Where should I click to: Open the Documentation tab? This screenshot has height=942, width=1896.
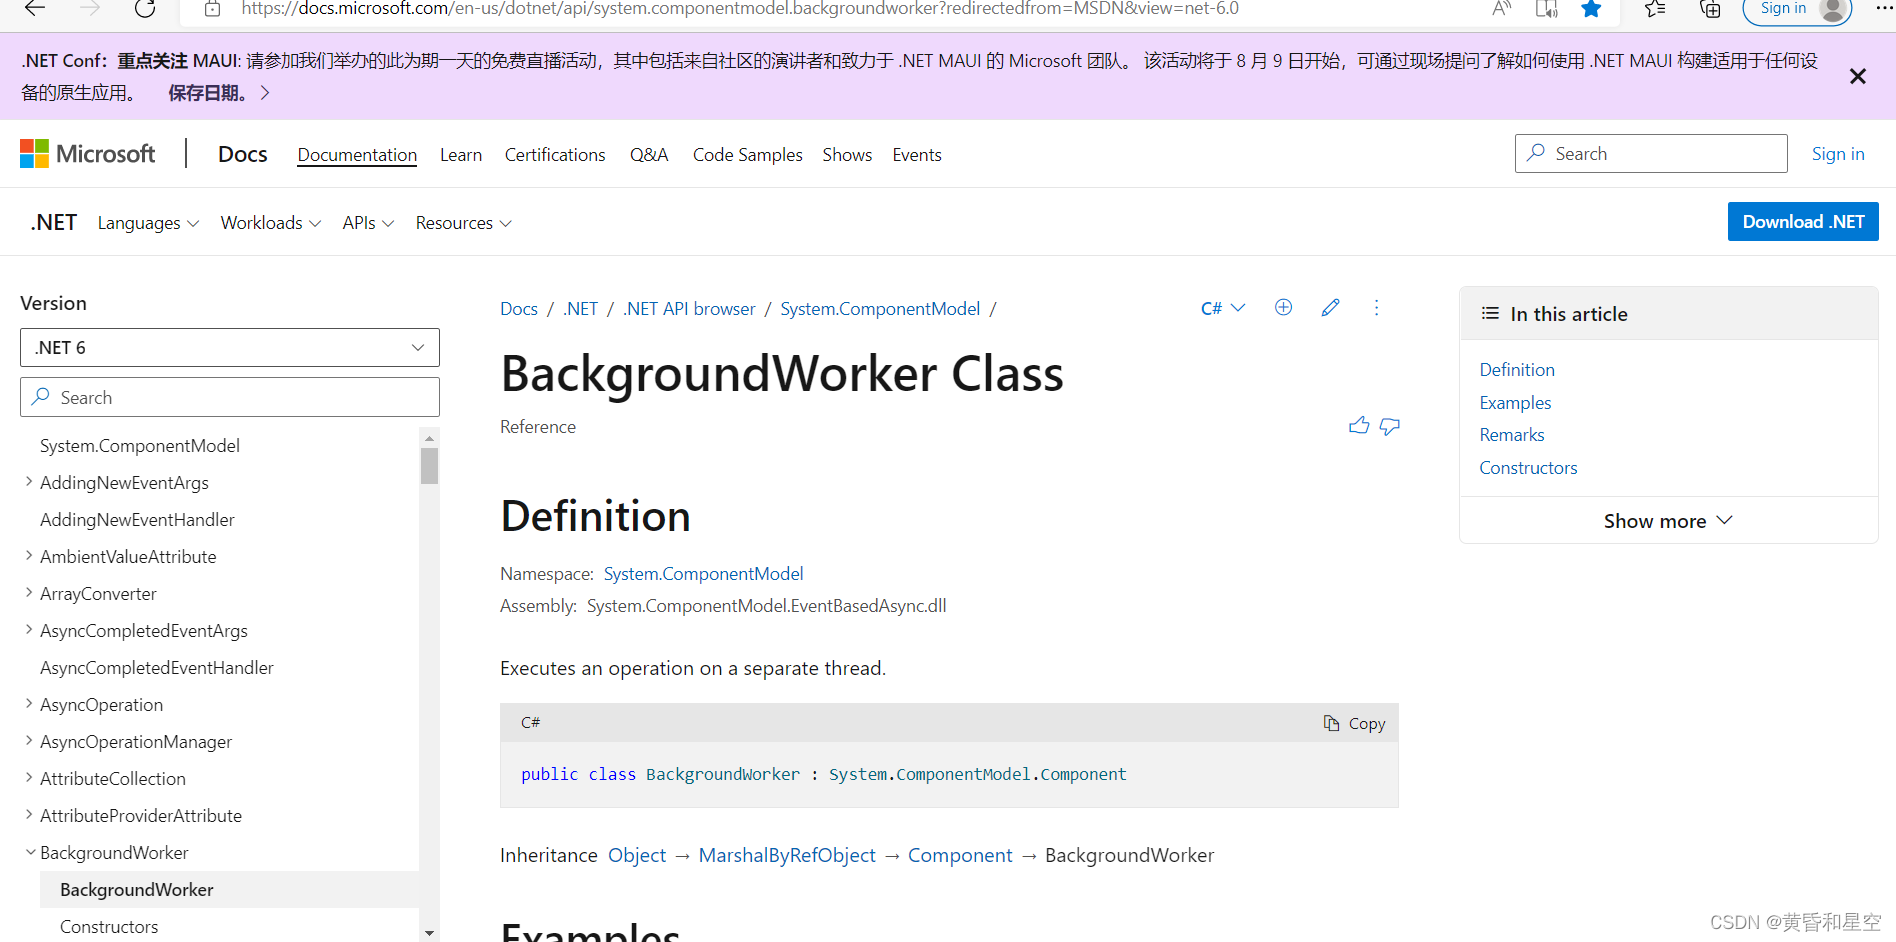357,155
